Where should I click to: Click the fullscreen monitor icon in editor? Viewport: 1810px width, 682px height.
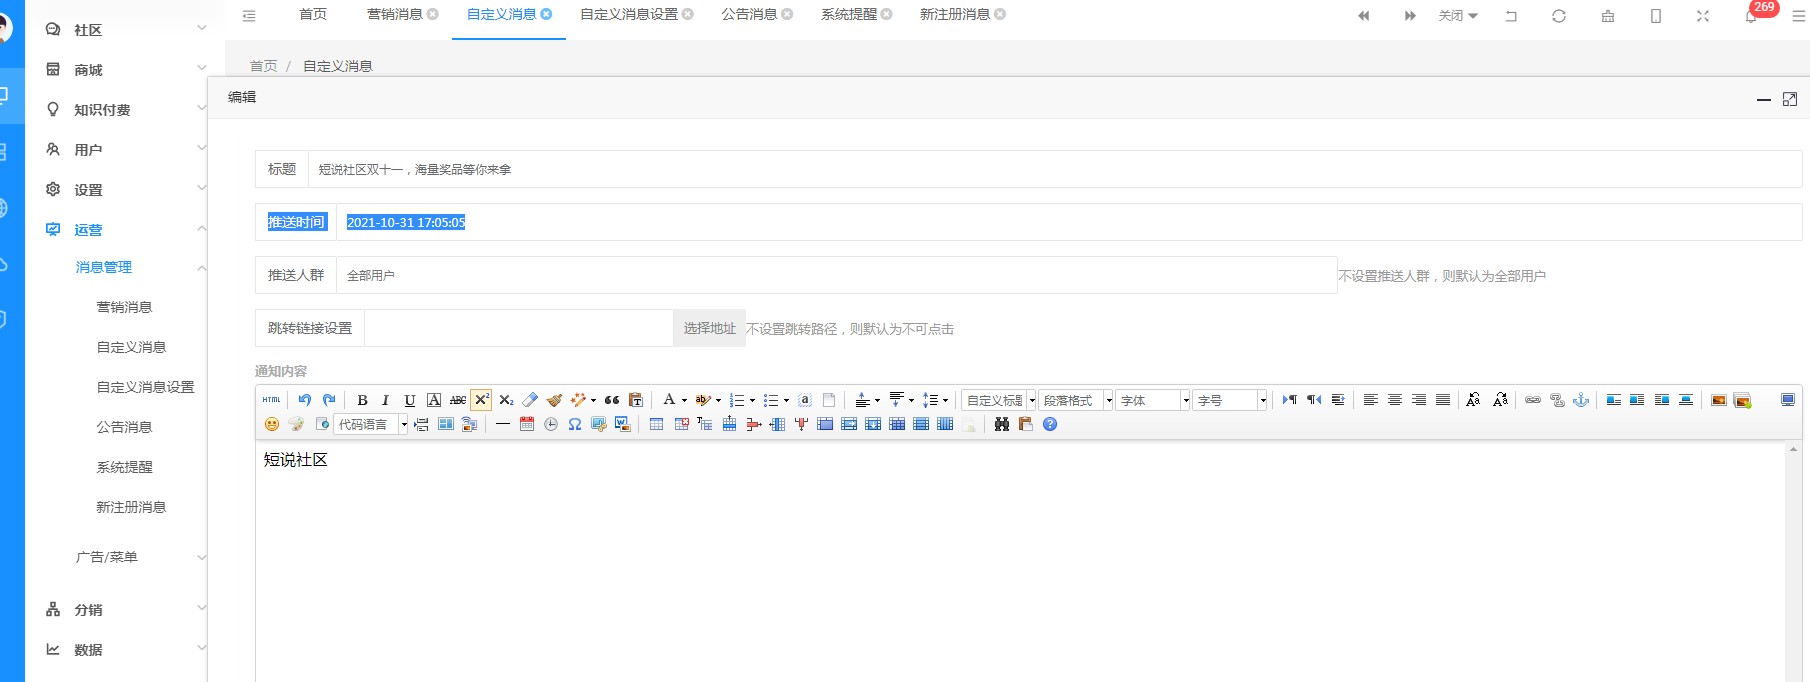point(1788,400)
